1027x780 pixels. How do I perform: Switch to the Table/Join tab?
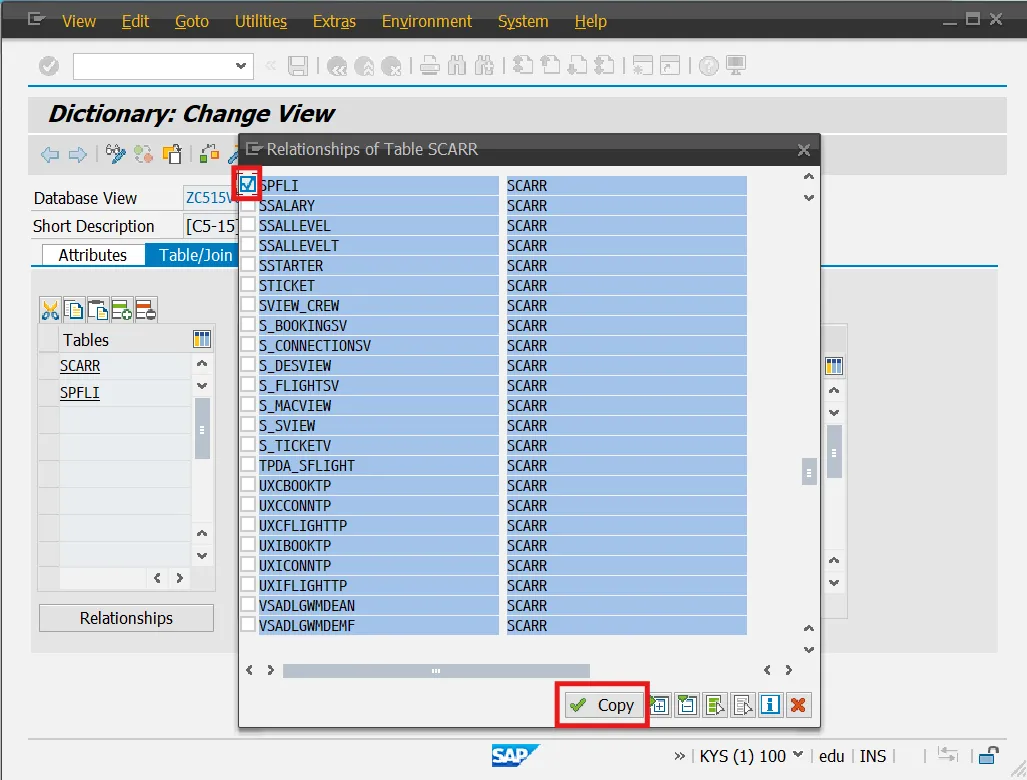click(x=193, y=255)
